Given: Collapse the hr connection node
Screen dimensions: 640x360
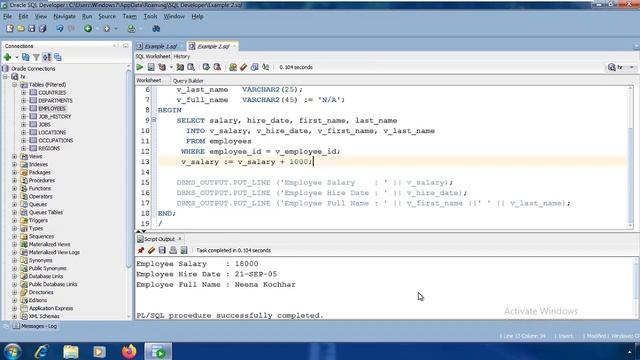Looking at the screenshot, I should tap(6, 77).
